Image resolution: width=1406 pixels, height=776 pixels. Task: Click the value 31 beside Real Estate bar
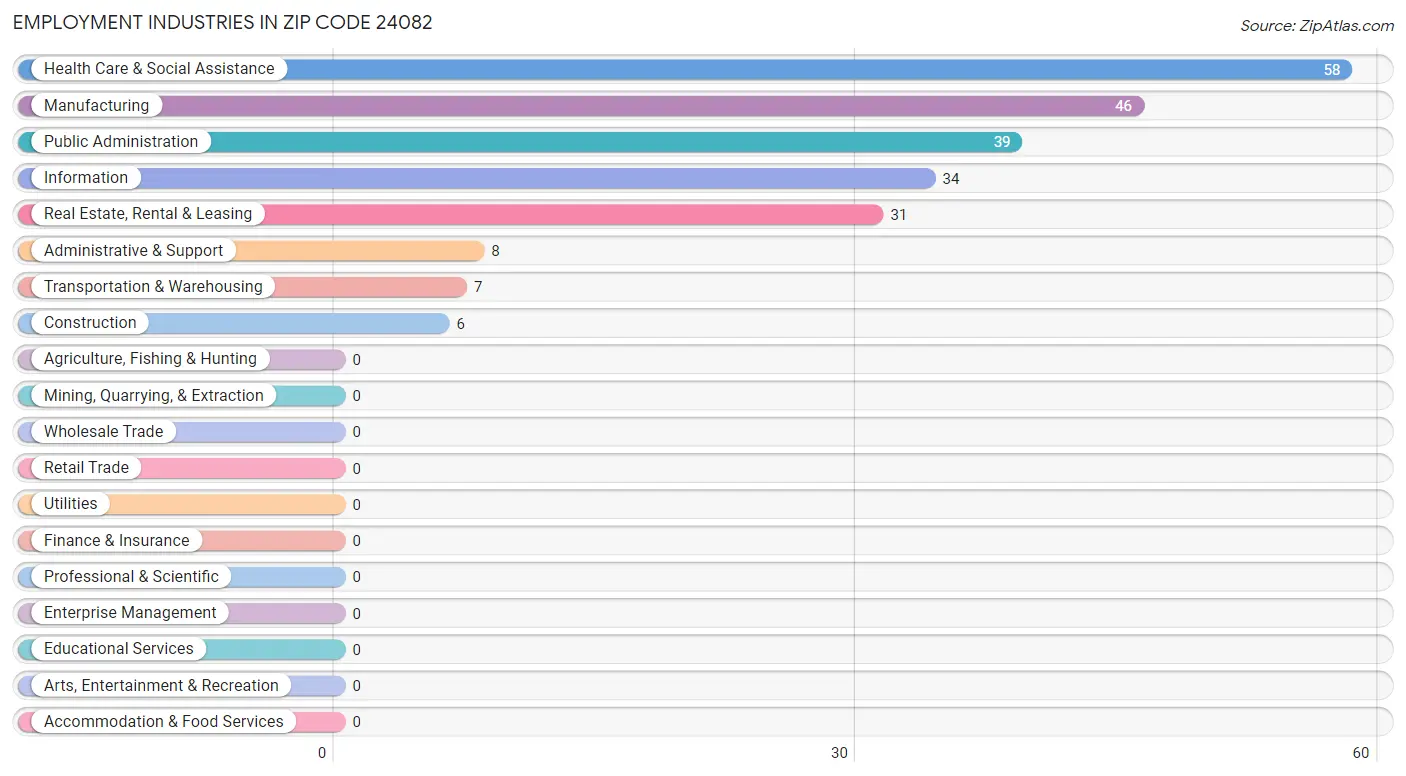898,215
